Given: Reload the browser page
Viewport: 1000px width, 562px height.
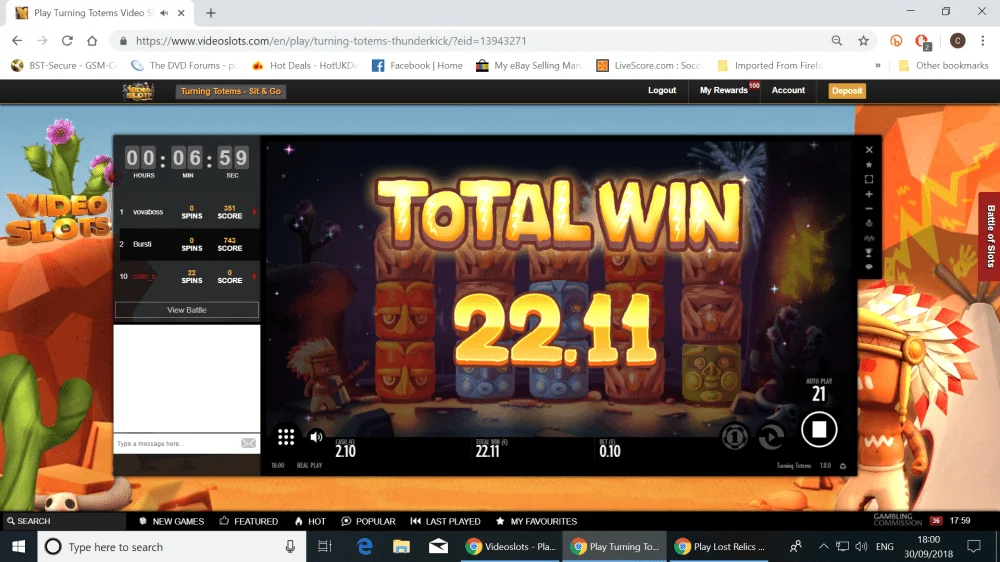Looking at the screenshot, I should 67,41.
